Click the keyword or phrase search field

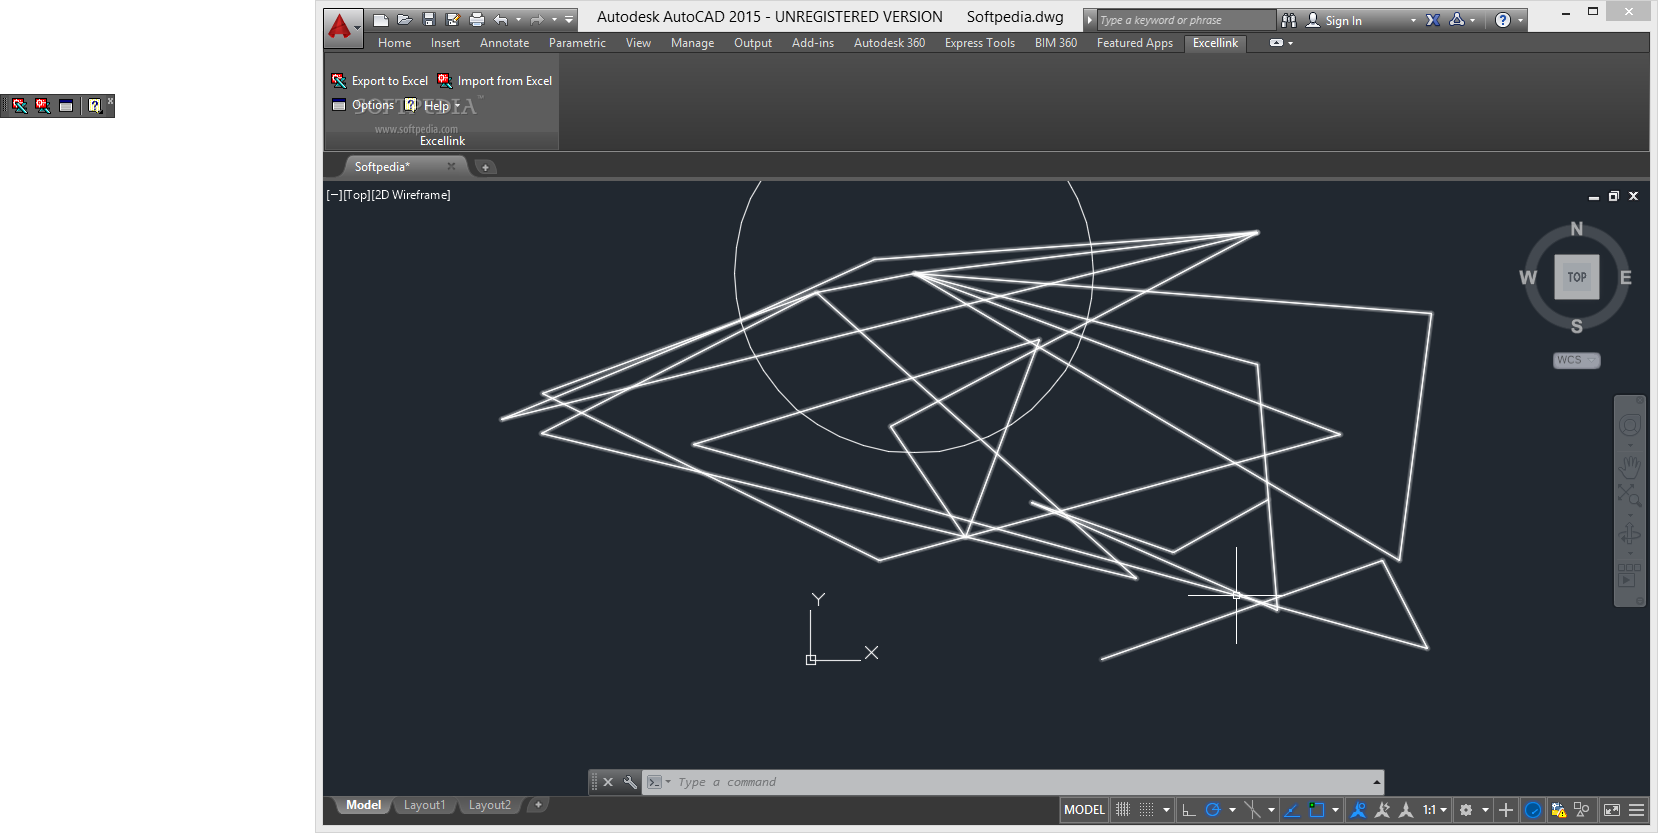pos(1186,20)
